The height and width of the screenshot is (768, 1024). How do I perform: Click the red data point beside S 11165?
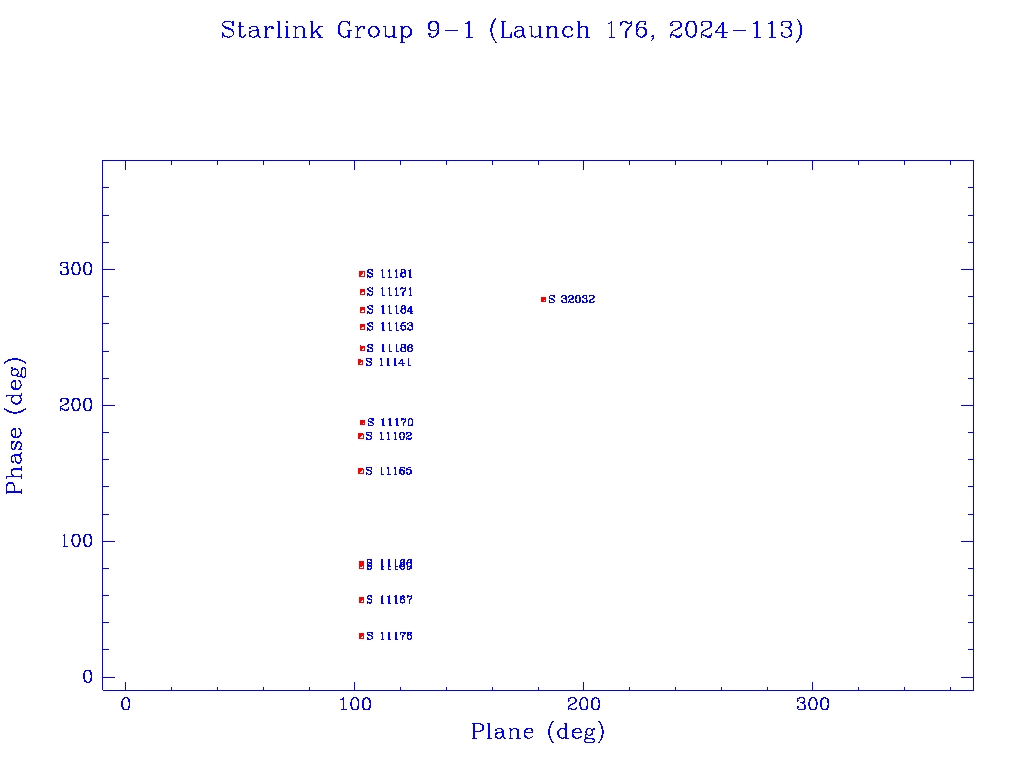pyautogui.click(x=360, y=472)
